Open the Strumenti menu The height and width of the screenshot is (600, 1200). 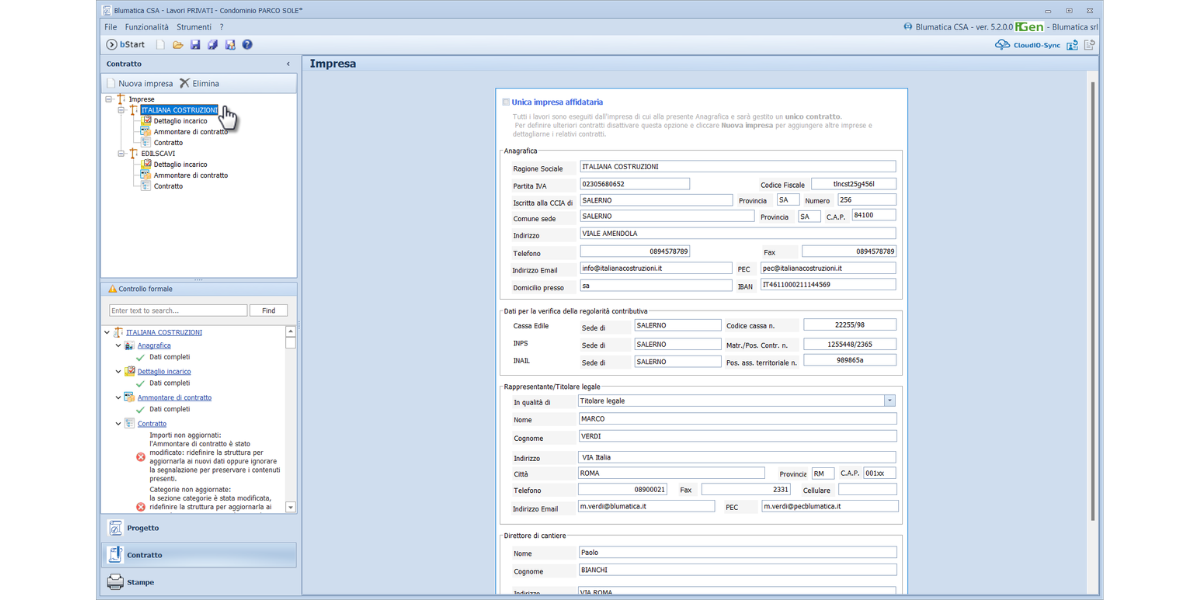[x=194, y=27]
